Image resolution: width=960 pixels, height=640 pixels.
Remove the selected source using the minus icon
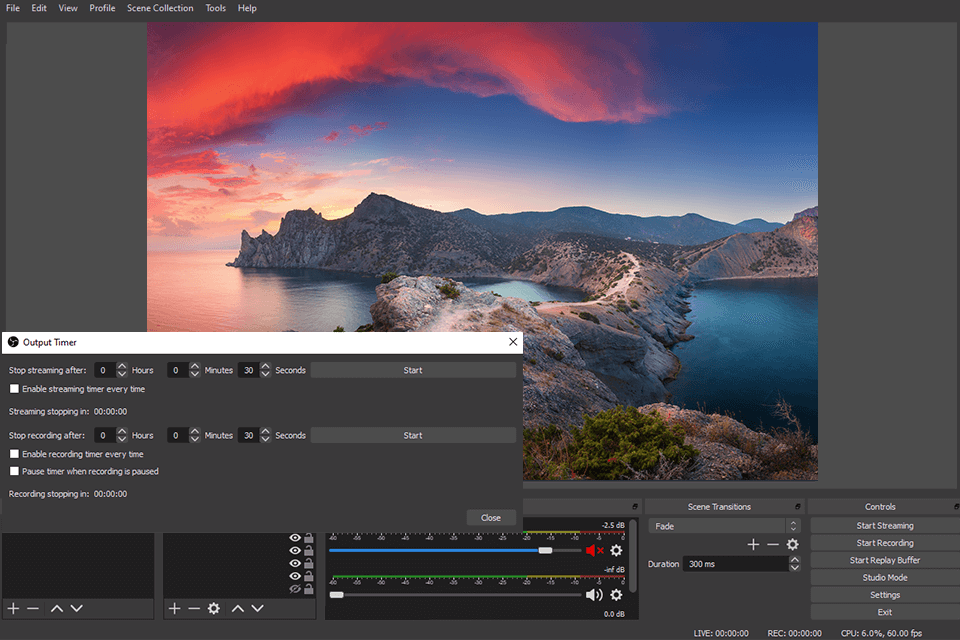pos(194,608)
